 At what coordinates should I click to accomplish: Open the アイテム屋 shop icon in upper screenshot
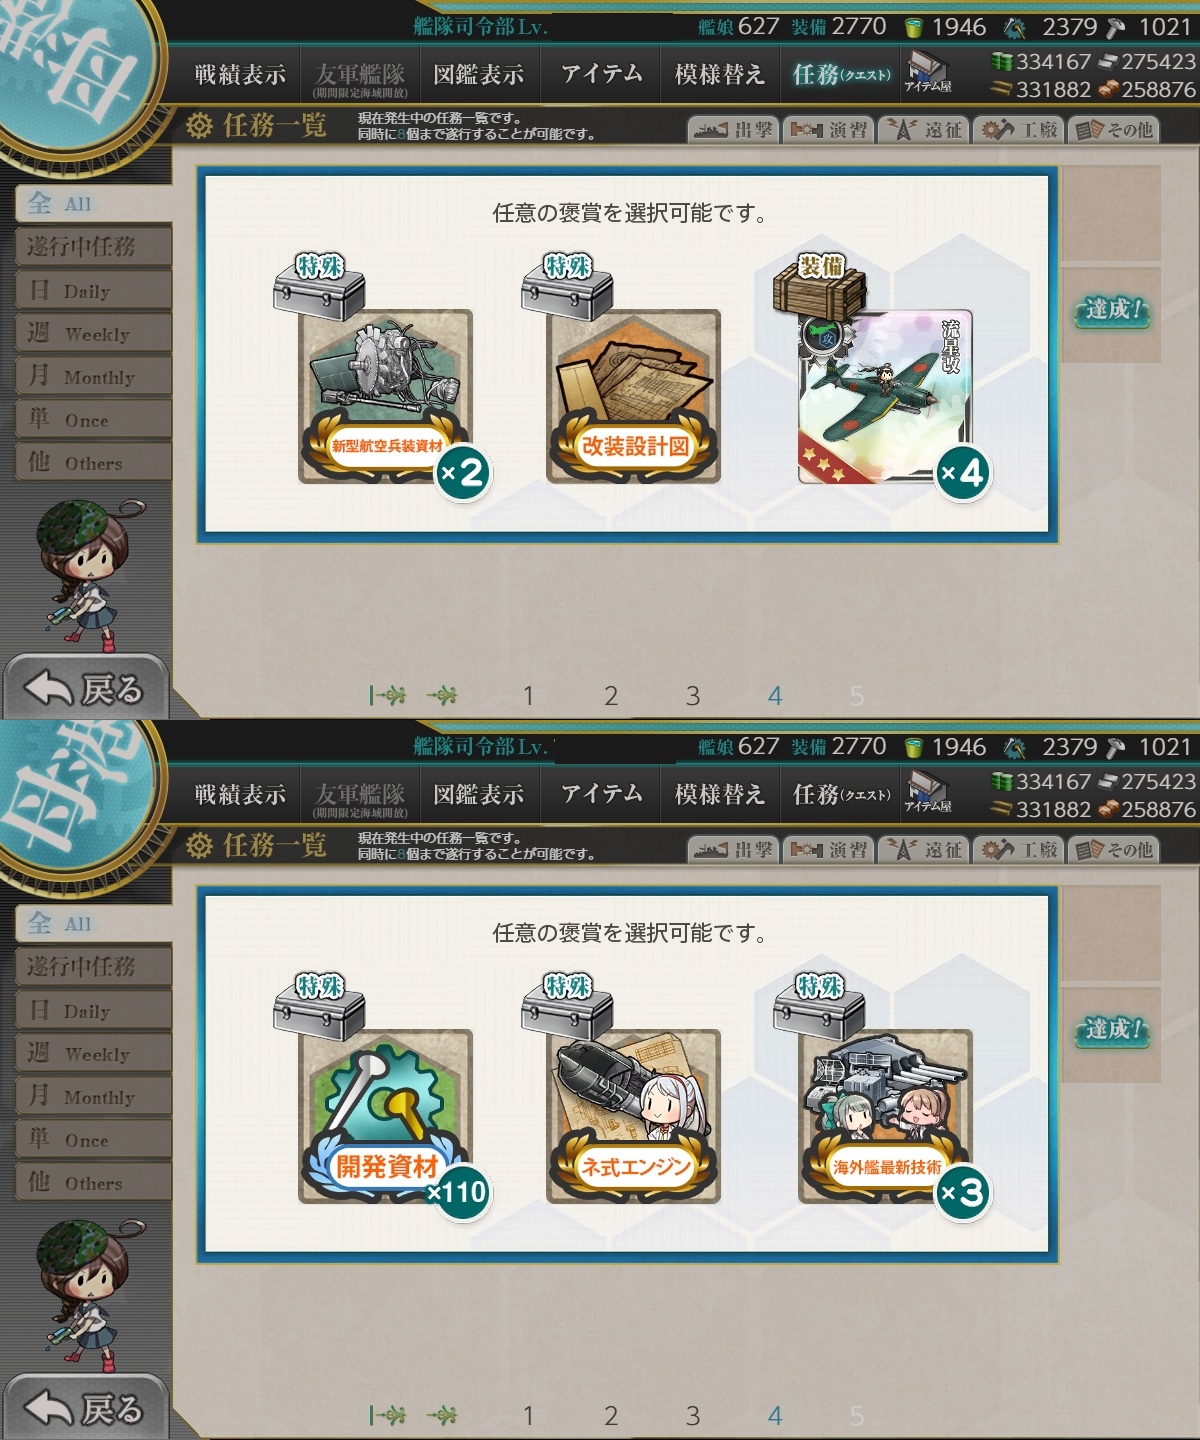pyautogui.click(x=928, y=72)
